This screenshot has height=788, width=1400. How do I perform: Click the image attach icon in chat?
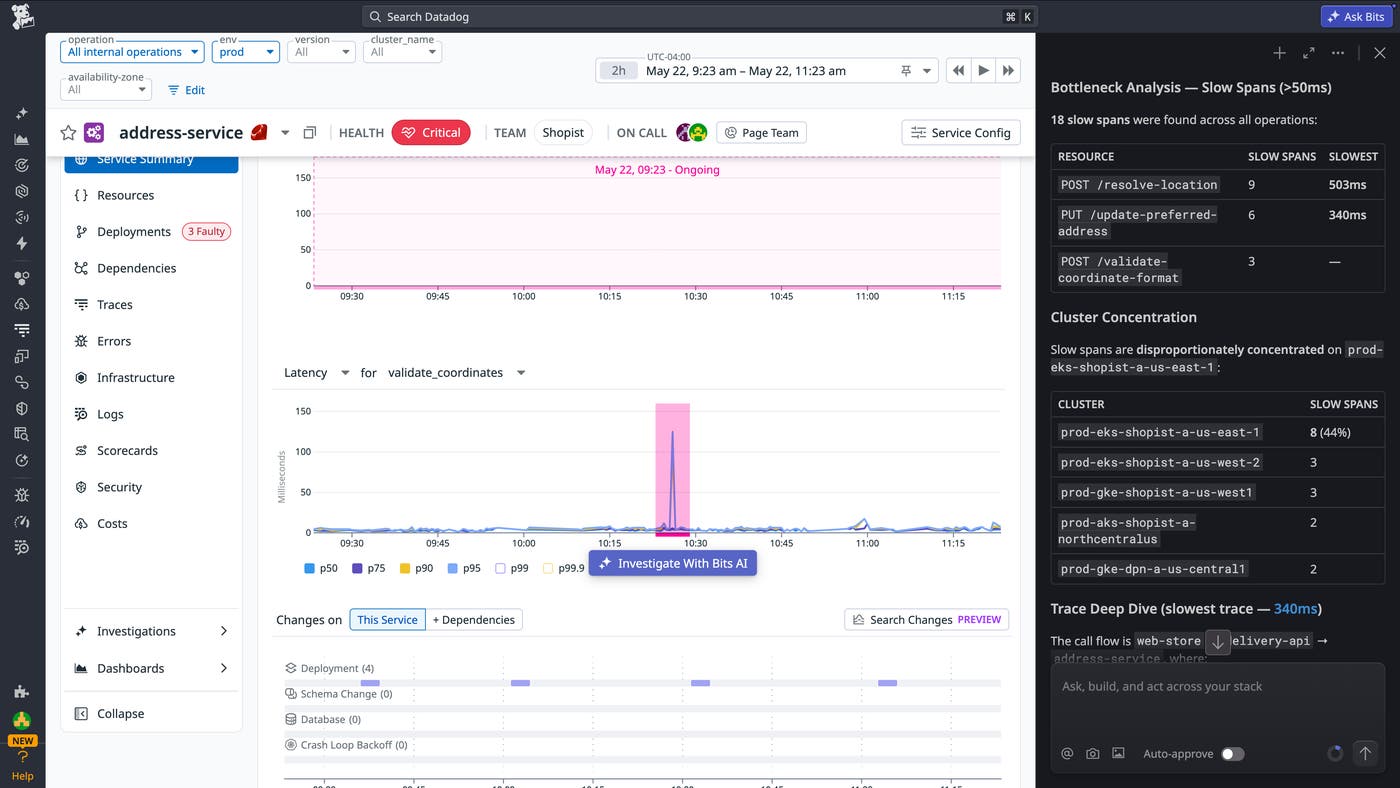[1119, 754]
